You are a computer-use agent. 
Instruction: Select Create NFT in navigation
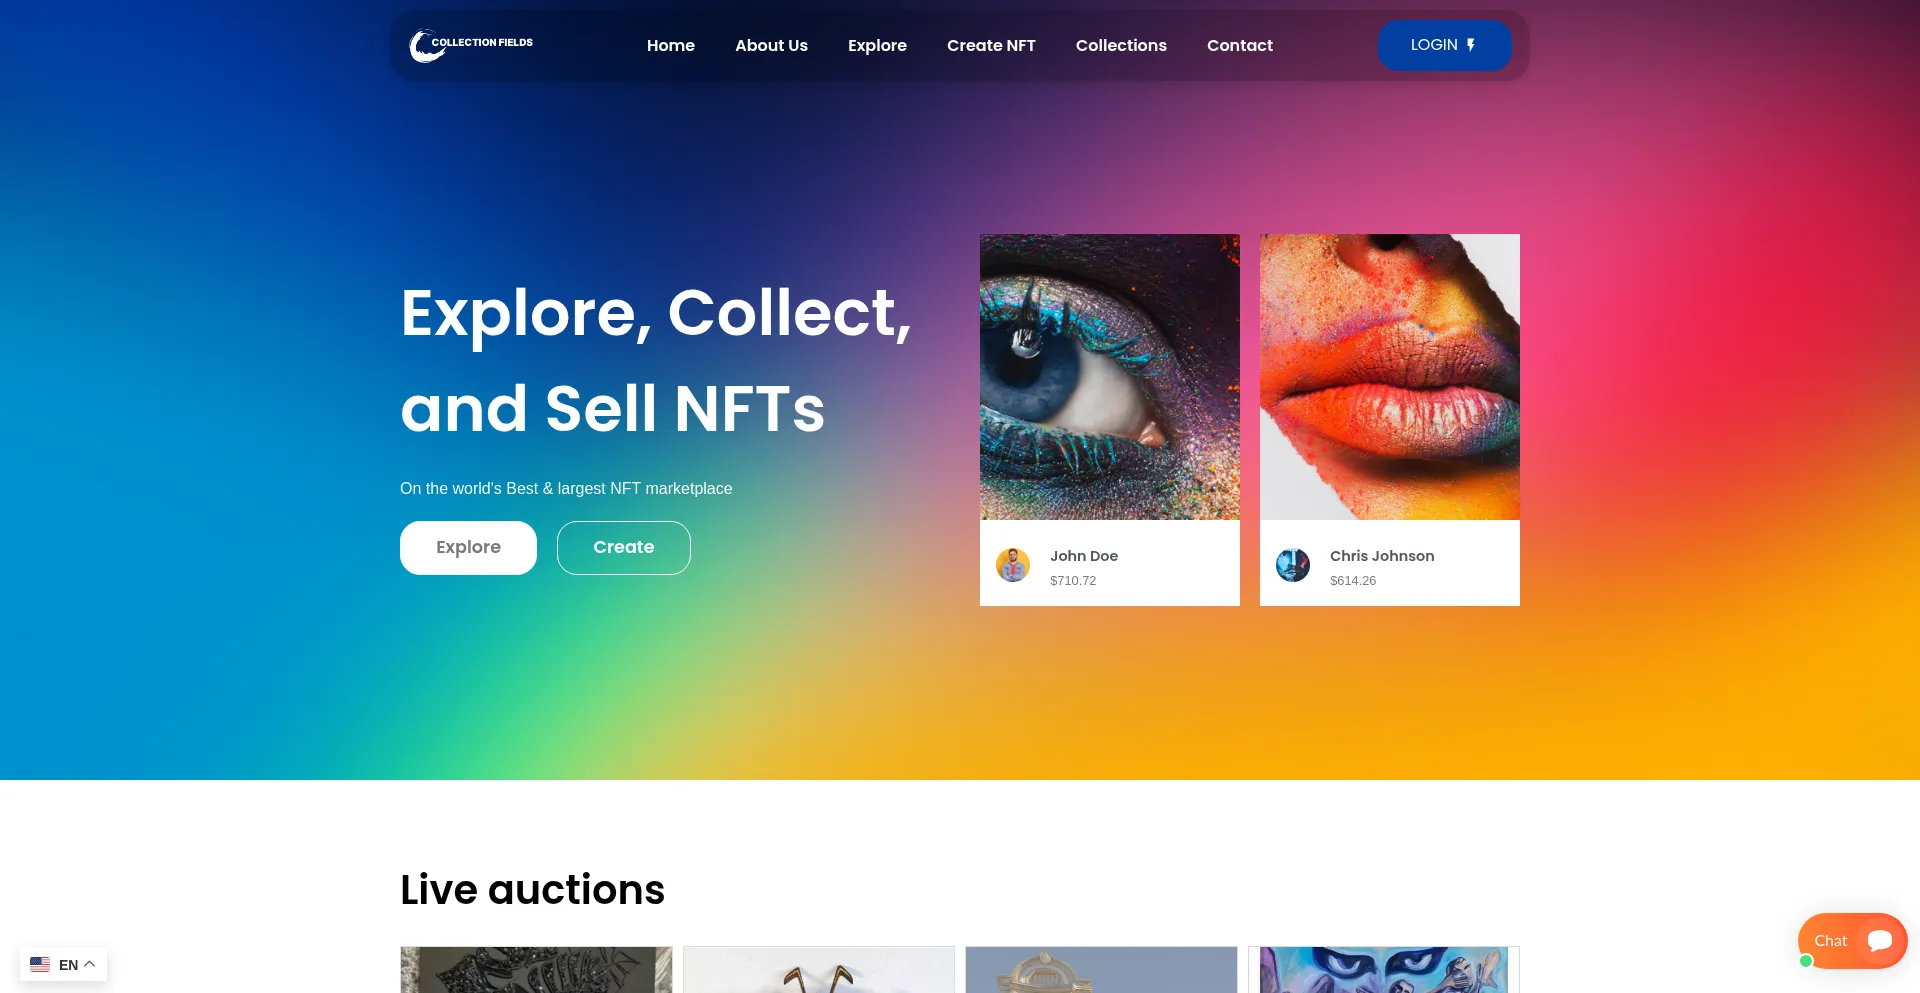click(x=991, y=45)
